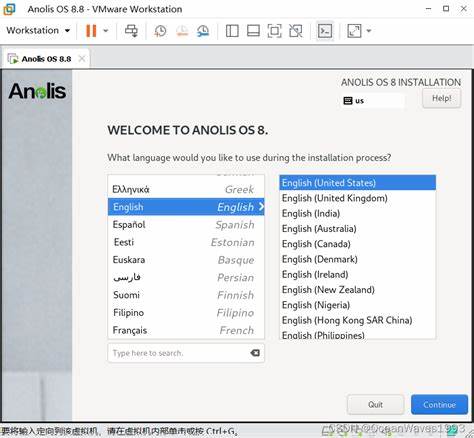This screenshot has width=474, height=438.
Task: Select Español Spanish language
Action: point(186,224)
